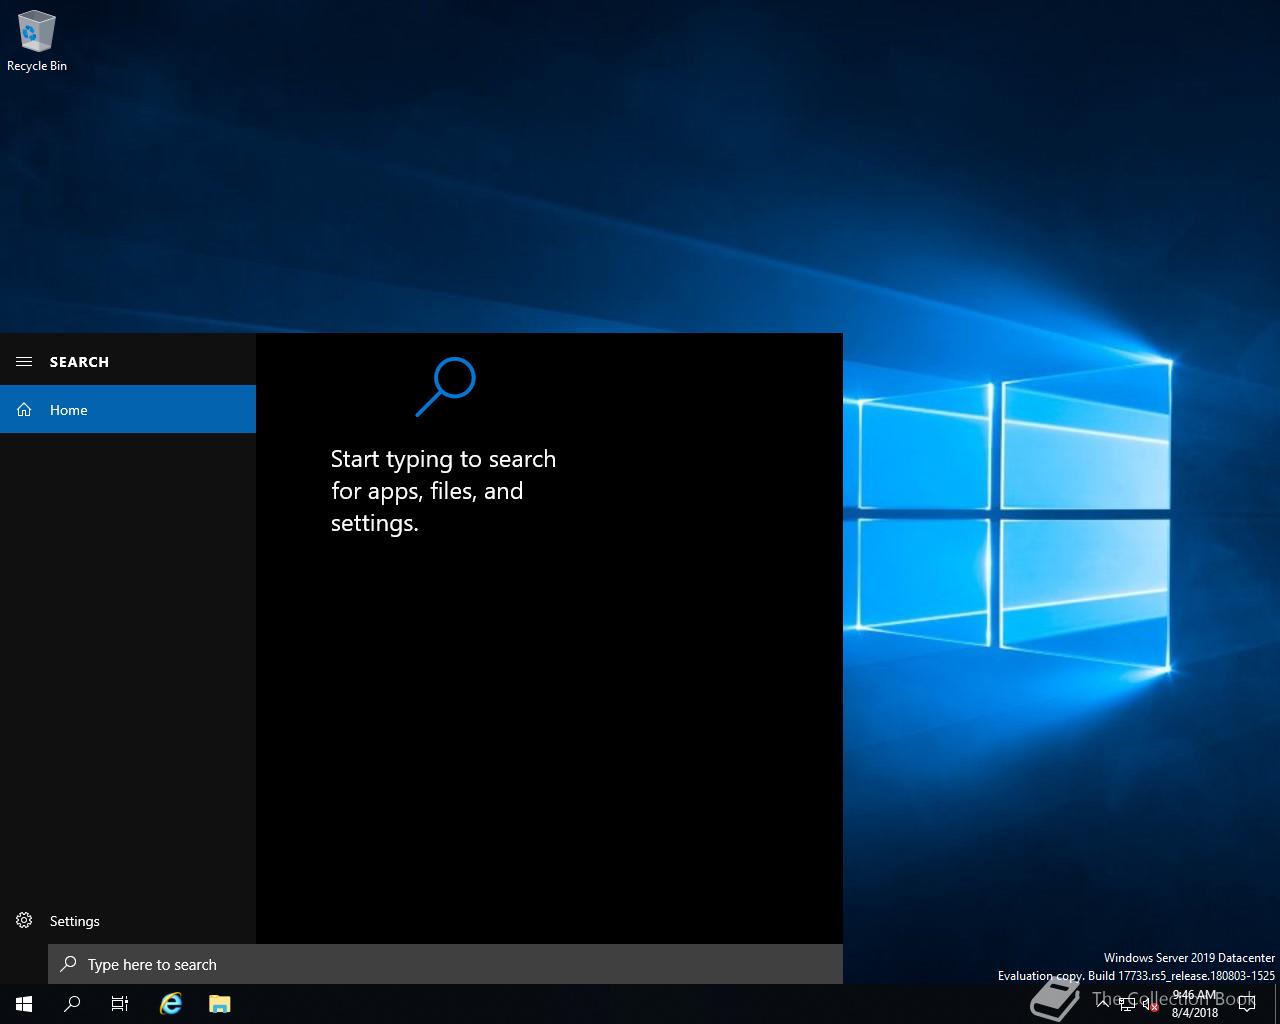Image resolution: width=1280 pixels, height=1024 pixels.
Task: Open the Windows Start button
Action: pos(24,1004)
